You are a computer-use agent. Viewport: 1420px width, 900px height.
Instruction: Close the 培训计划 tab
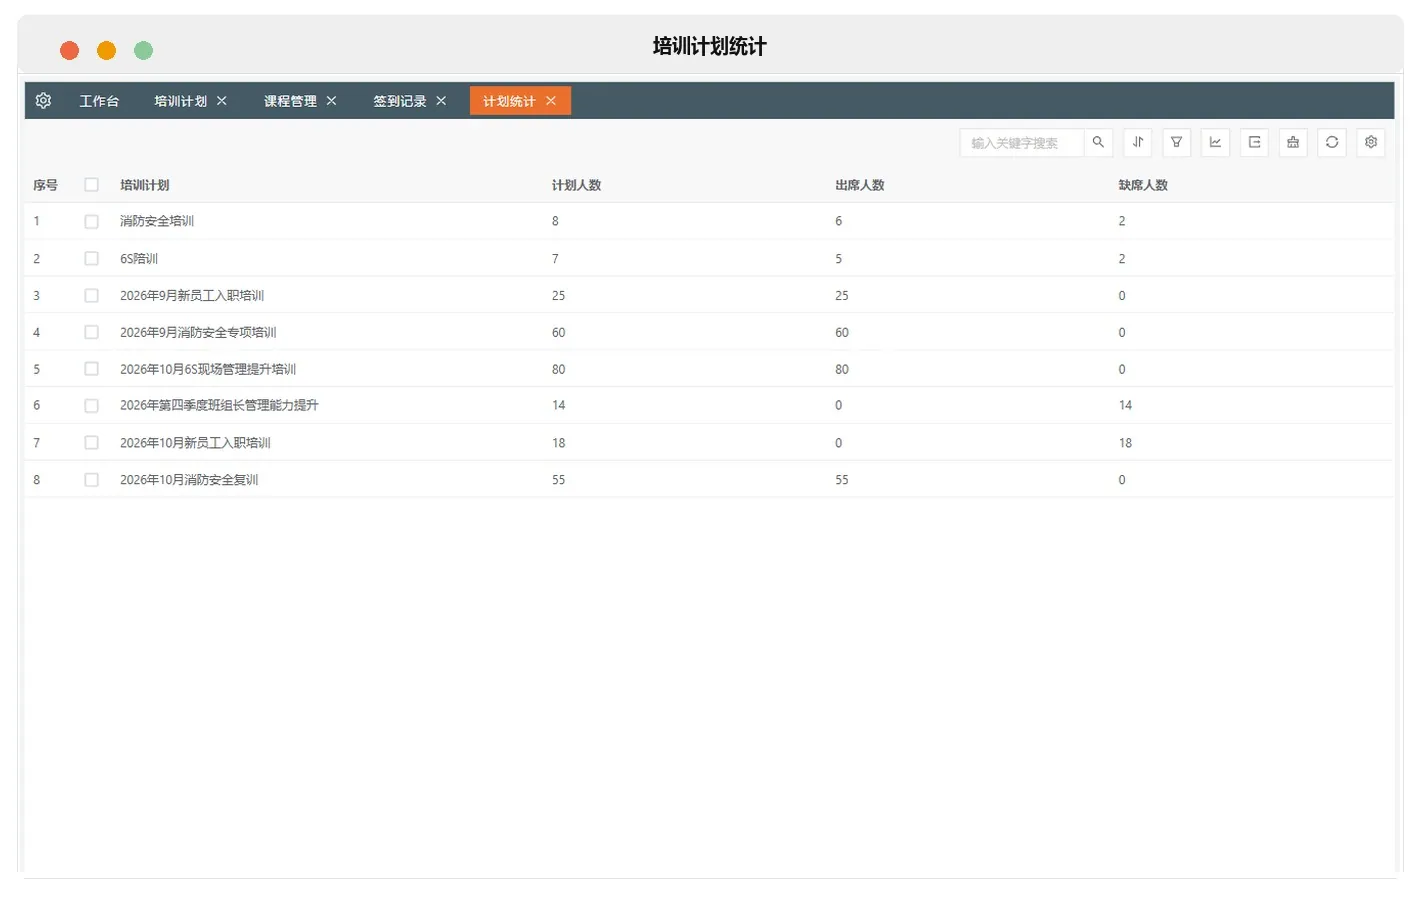pos(222,101)
